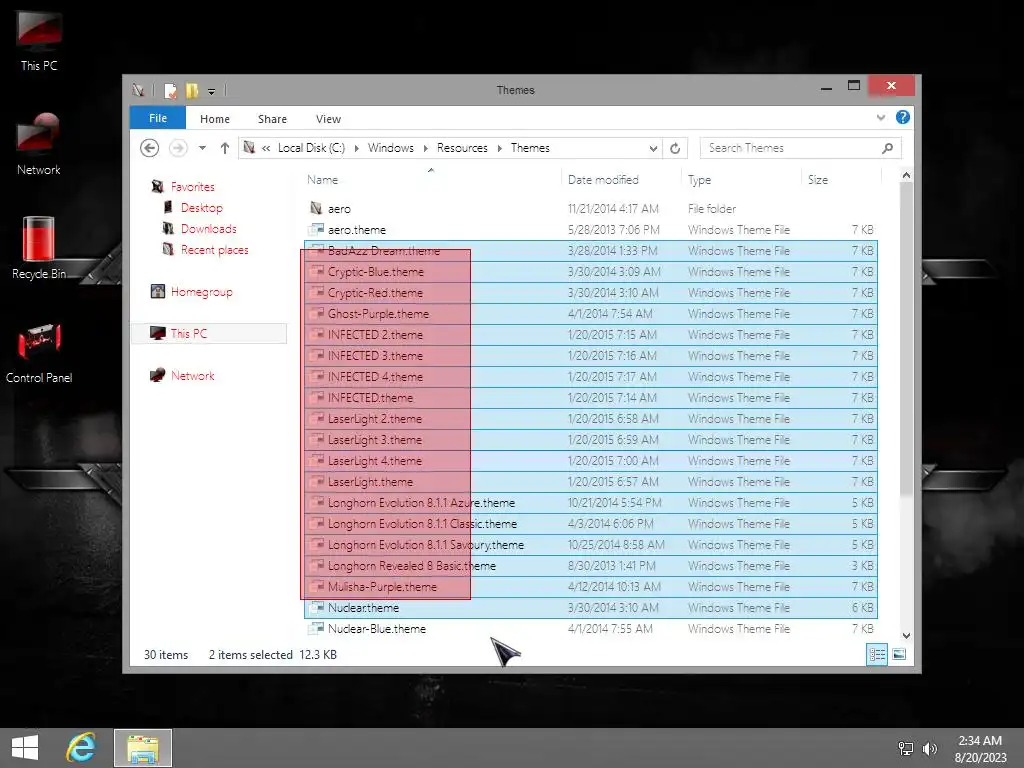Select Longhorn Evolution 8.1.1 Azure.theme
The height and width of the screenshot is (768, 1024).
591,503
